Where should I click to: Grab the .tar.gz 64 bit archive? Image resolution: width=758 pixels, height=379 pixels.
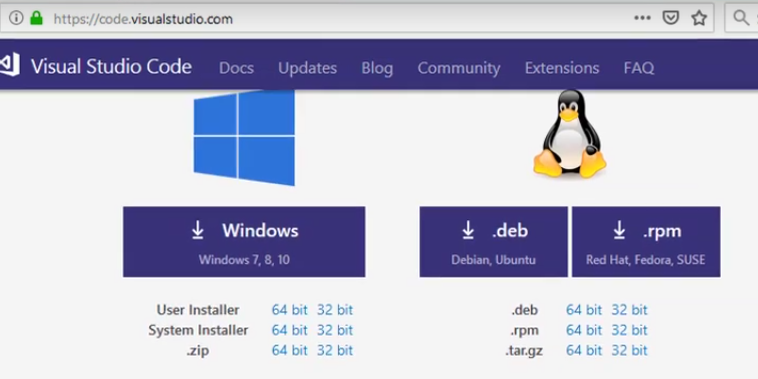584,350
